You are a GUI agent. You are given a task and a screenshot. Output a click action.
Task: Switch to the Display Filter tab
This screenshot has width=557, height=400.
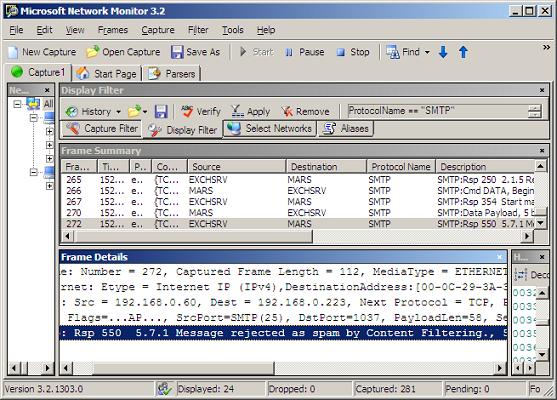[182, 130]
